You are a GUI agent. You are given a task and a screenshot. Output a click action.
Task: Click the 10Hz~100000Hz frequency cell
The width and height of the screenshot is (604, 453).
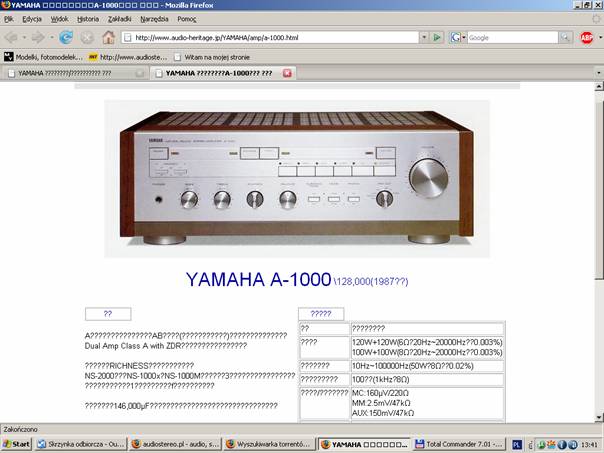coord(428,366)
